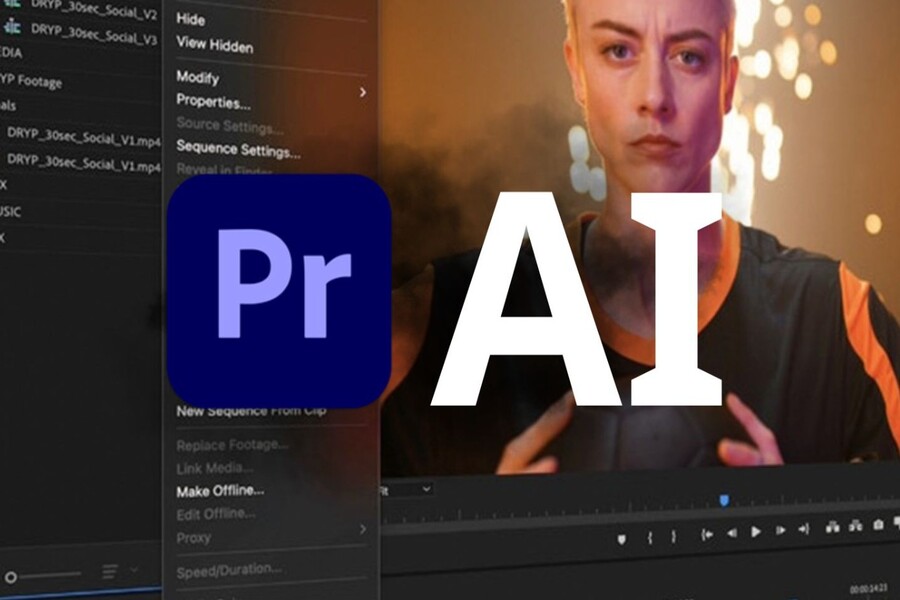The image size is (900, 600).
Task: Open the Modify submenu arrow
Action: pyautogui.click(x=362, y=92)
